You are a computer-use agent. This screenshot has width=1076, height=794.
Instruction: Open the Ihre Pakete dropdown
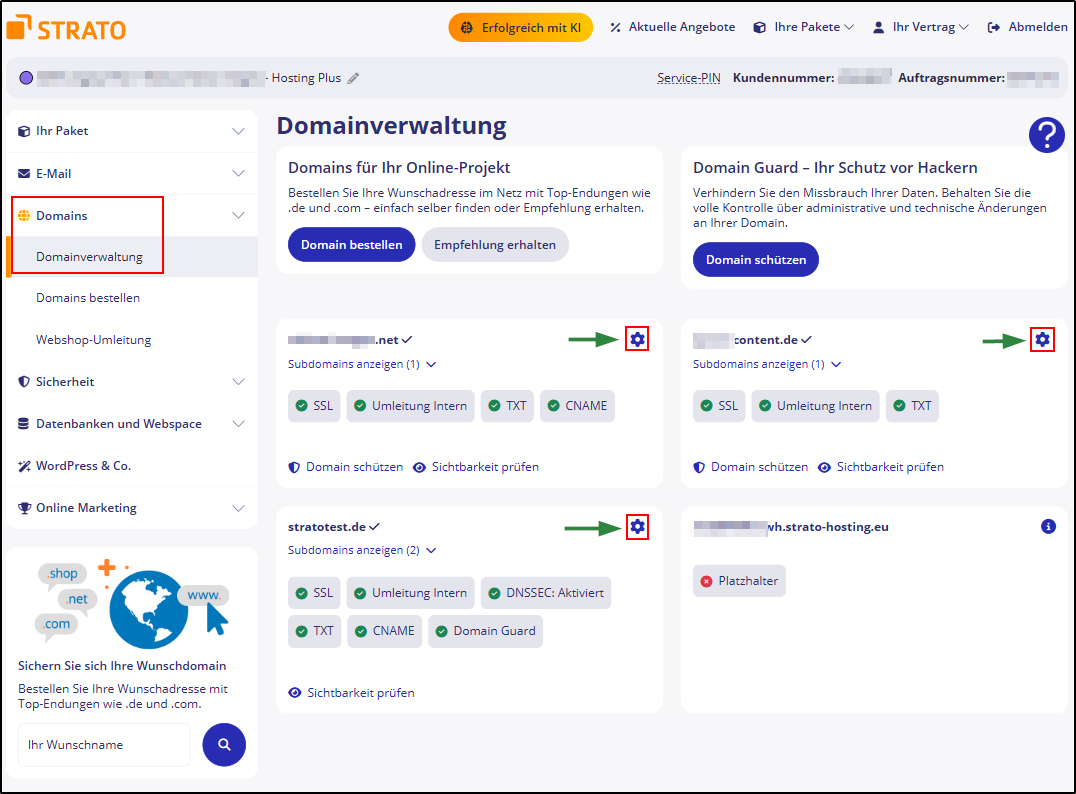tap(805, 27)
